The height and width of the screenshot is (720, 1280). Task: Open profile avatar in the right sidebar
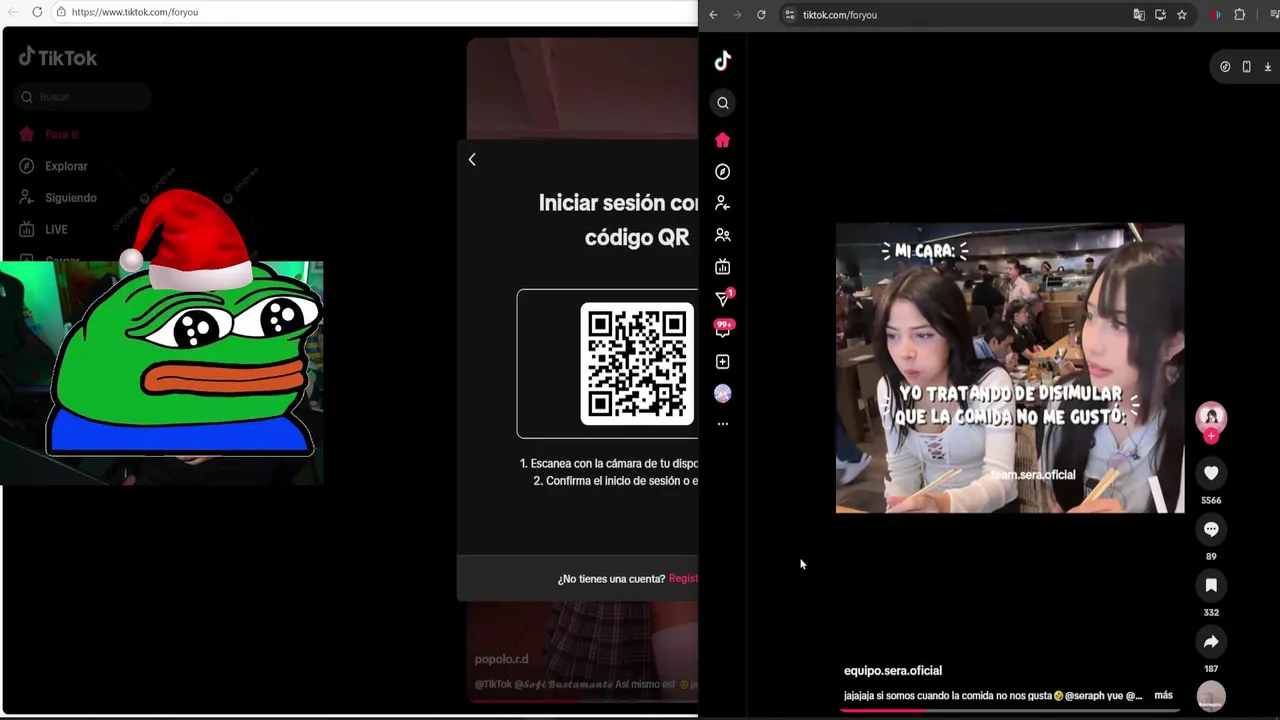pos(723,393)
